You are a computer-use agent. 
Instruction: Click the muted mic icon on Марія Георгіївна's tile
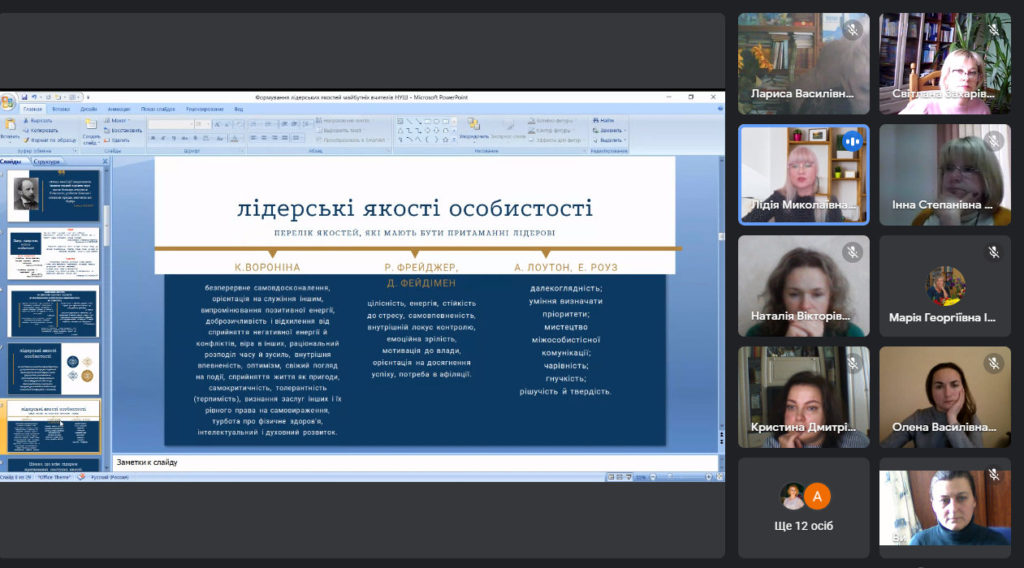(x=993, y=252)
